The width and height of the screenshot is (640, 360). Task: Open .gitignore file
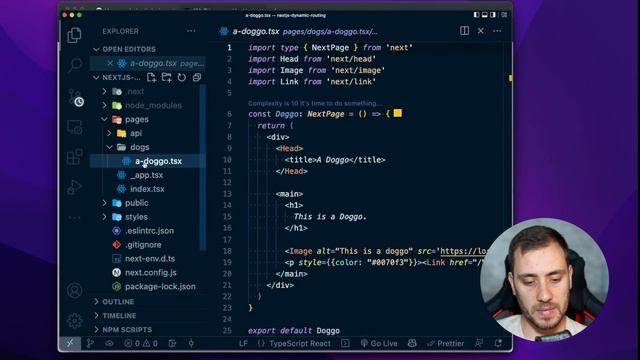[x=143, y=245]
